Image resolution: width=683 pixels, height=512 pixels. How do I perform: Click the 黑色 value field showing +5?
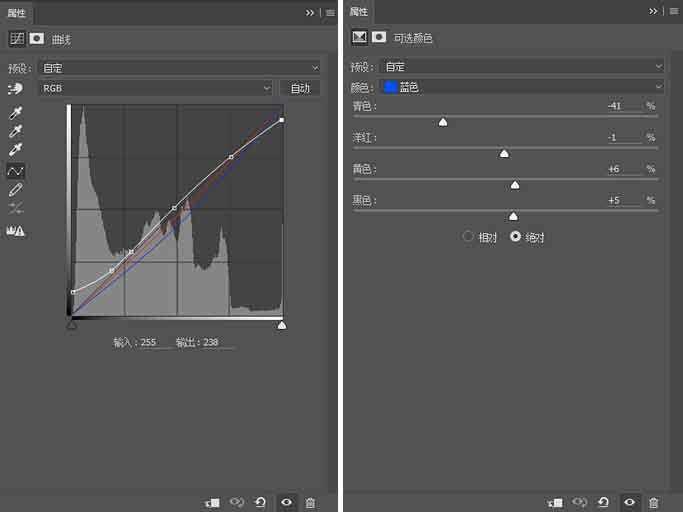point(624,200)
